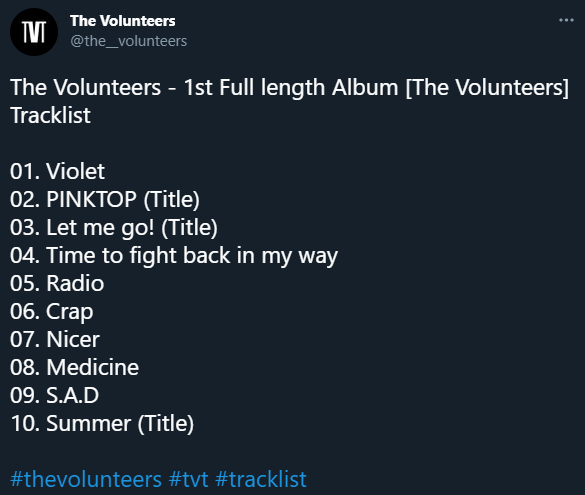Click track 07. Nicer

coord(55,339)
